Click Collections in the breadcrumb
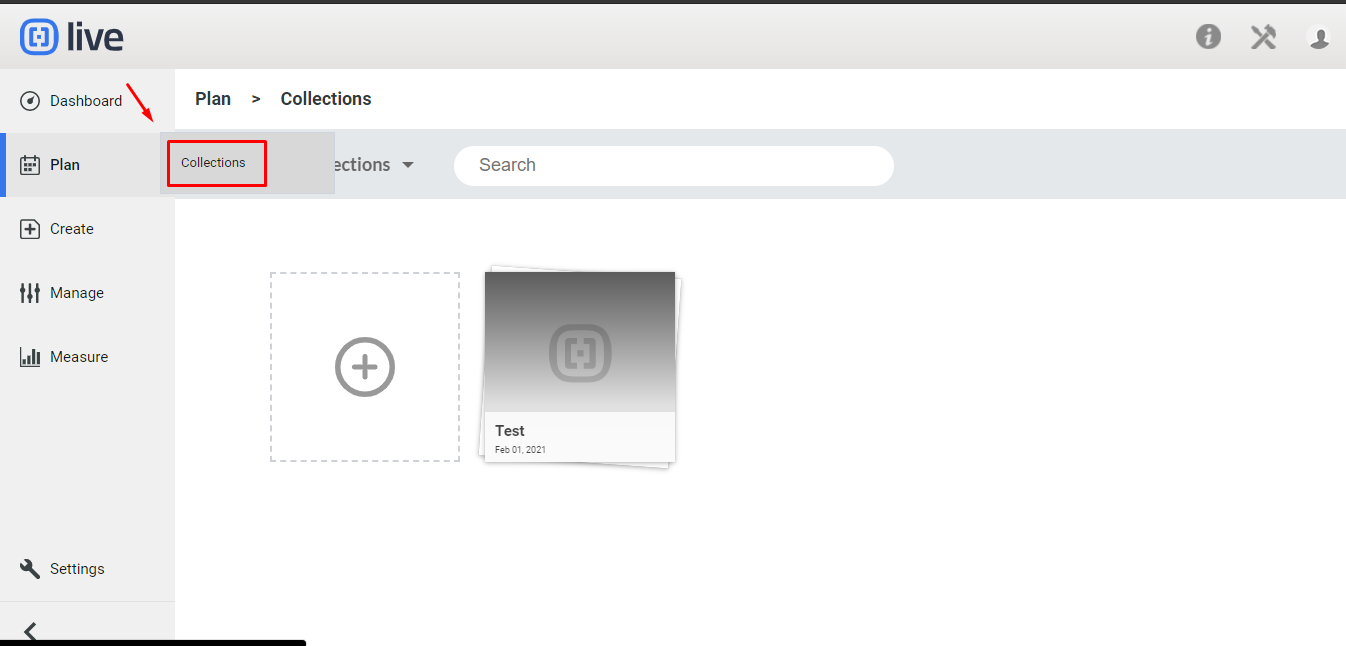Screen dimensions: 1346x646 click(x=326, y=99)
